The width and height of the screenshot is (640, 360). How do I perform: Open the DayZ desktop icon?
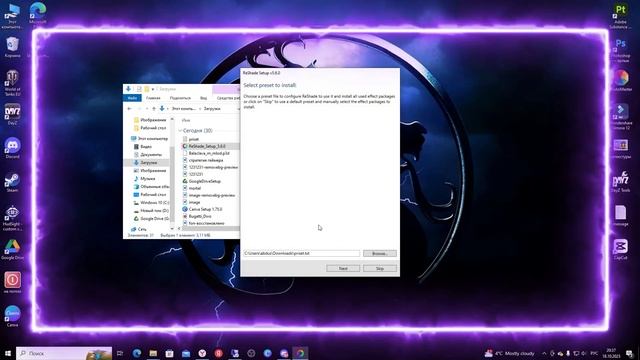(12, 114)
